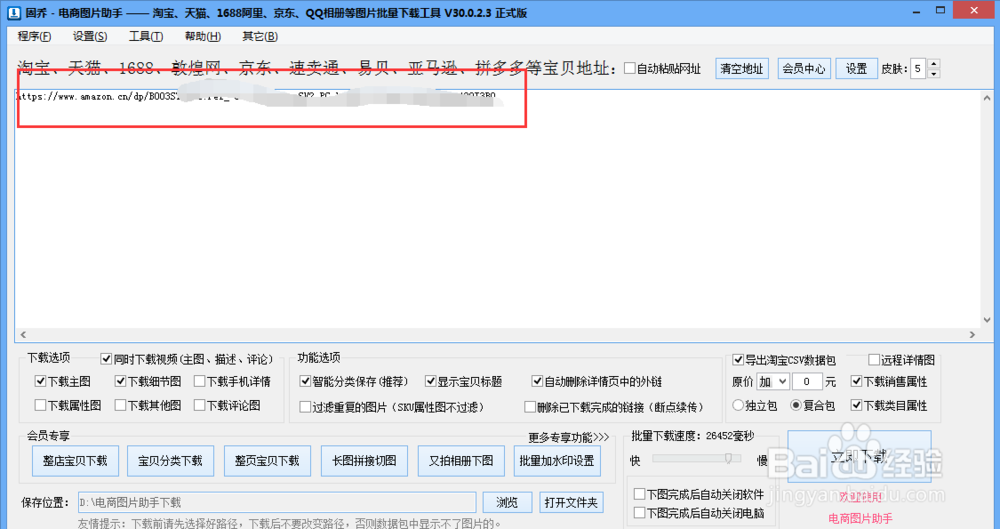Open the 原价 加 dropdown
Screen dimensions: 1000x529
point(773,382)
